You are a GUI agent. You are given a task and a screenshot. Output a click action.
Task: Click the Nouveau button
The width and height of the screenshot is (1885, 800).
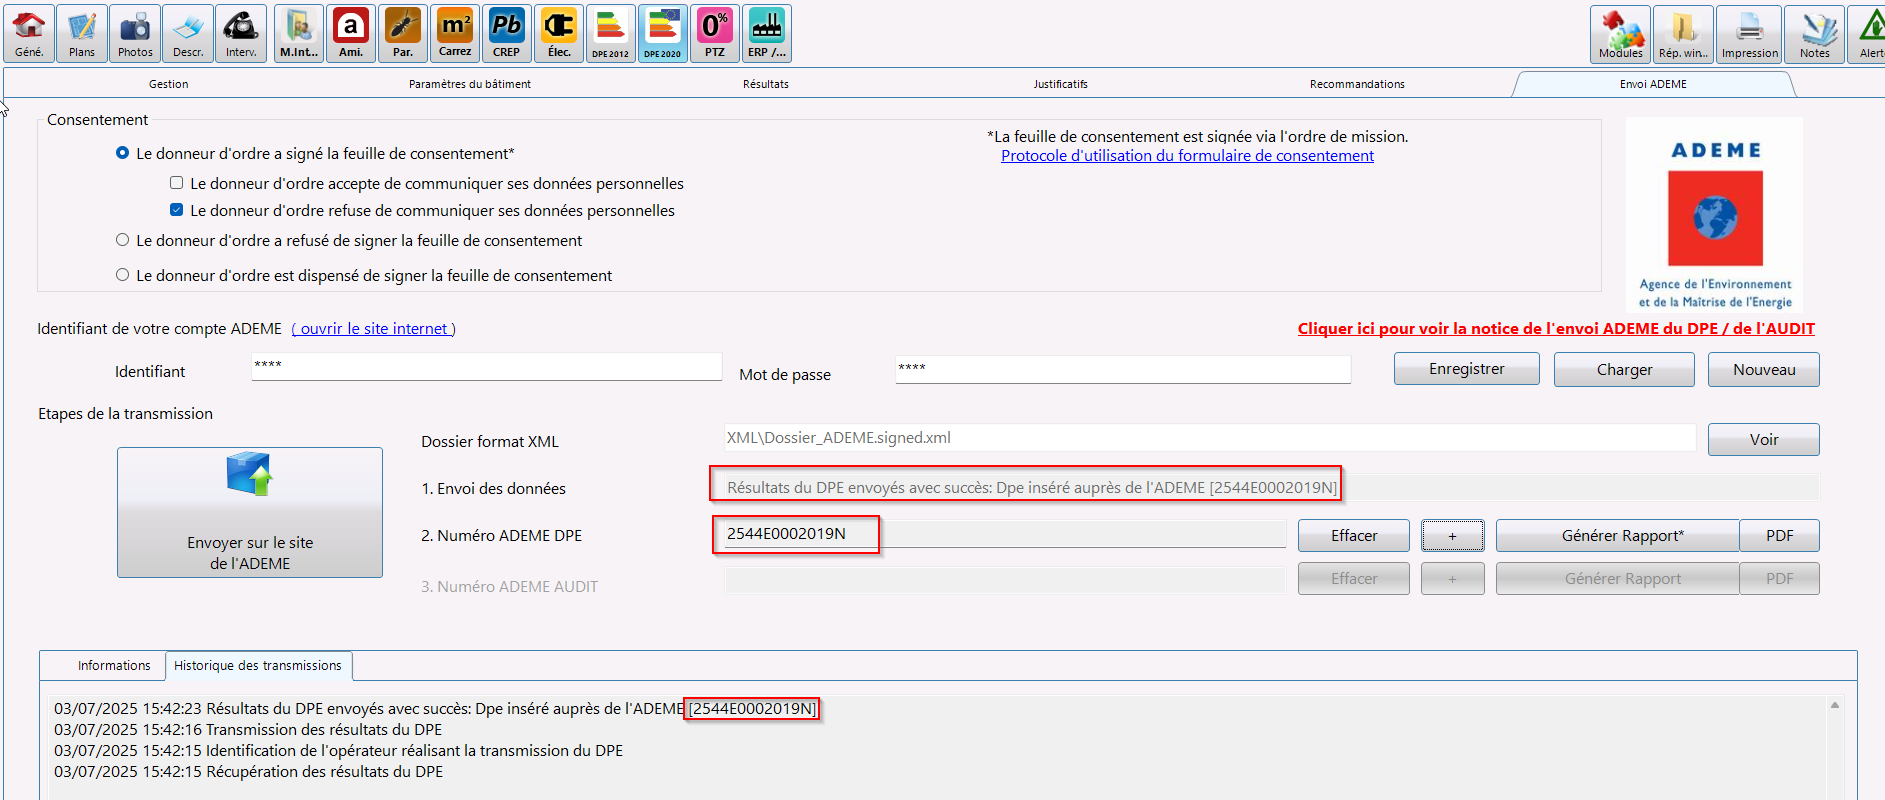(x=1764, y=369)
